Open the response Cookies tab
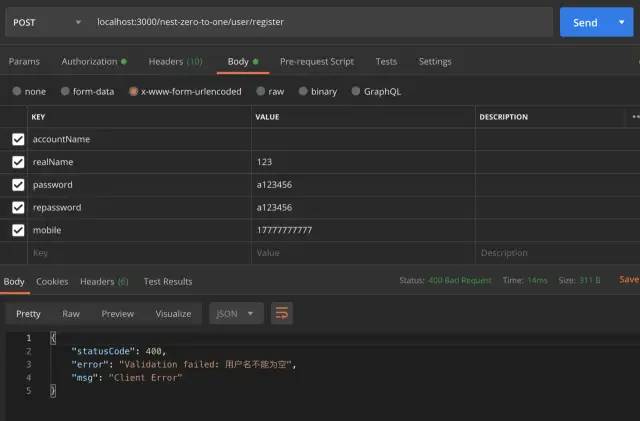Image resolution: width=640 pixels, height=421 pixels. tap(52, 281)
